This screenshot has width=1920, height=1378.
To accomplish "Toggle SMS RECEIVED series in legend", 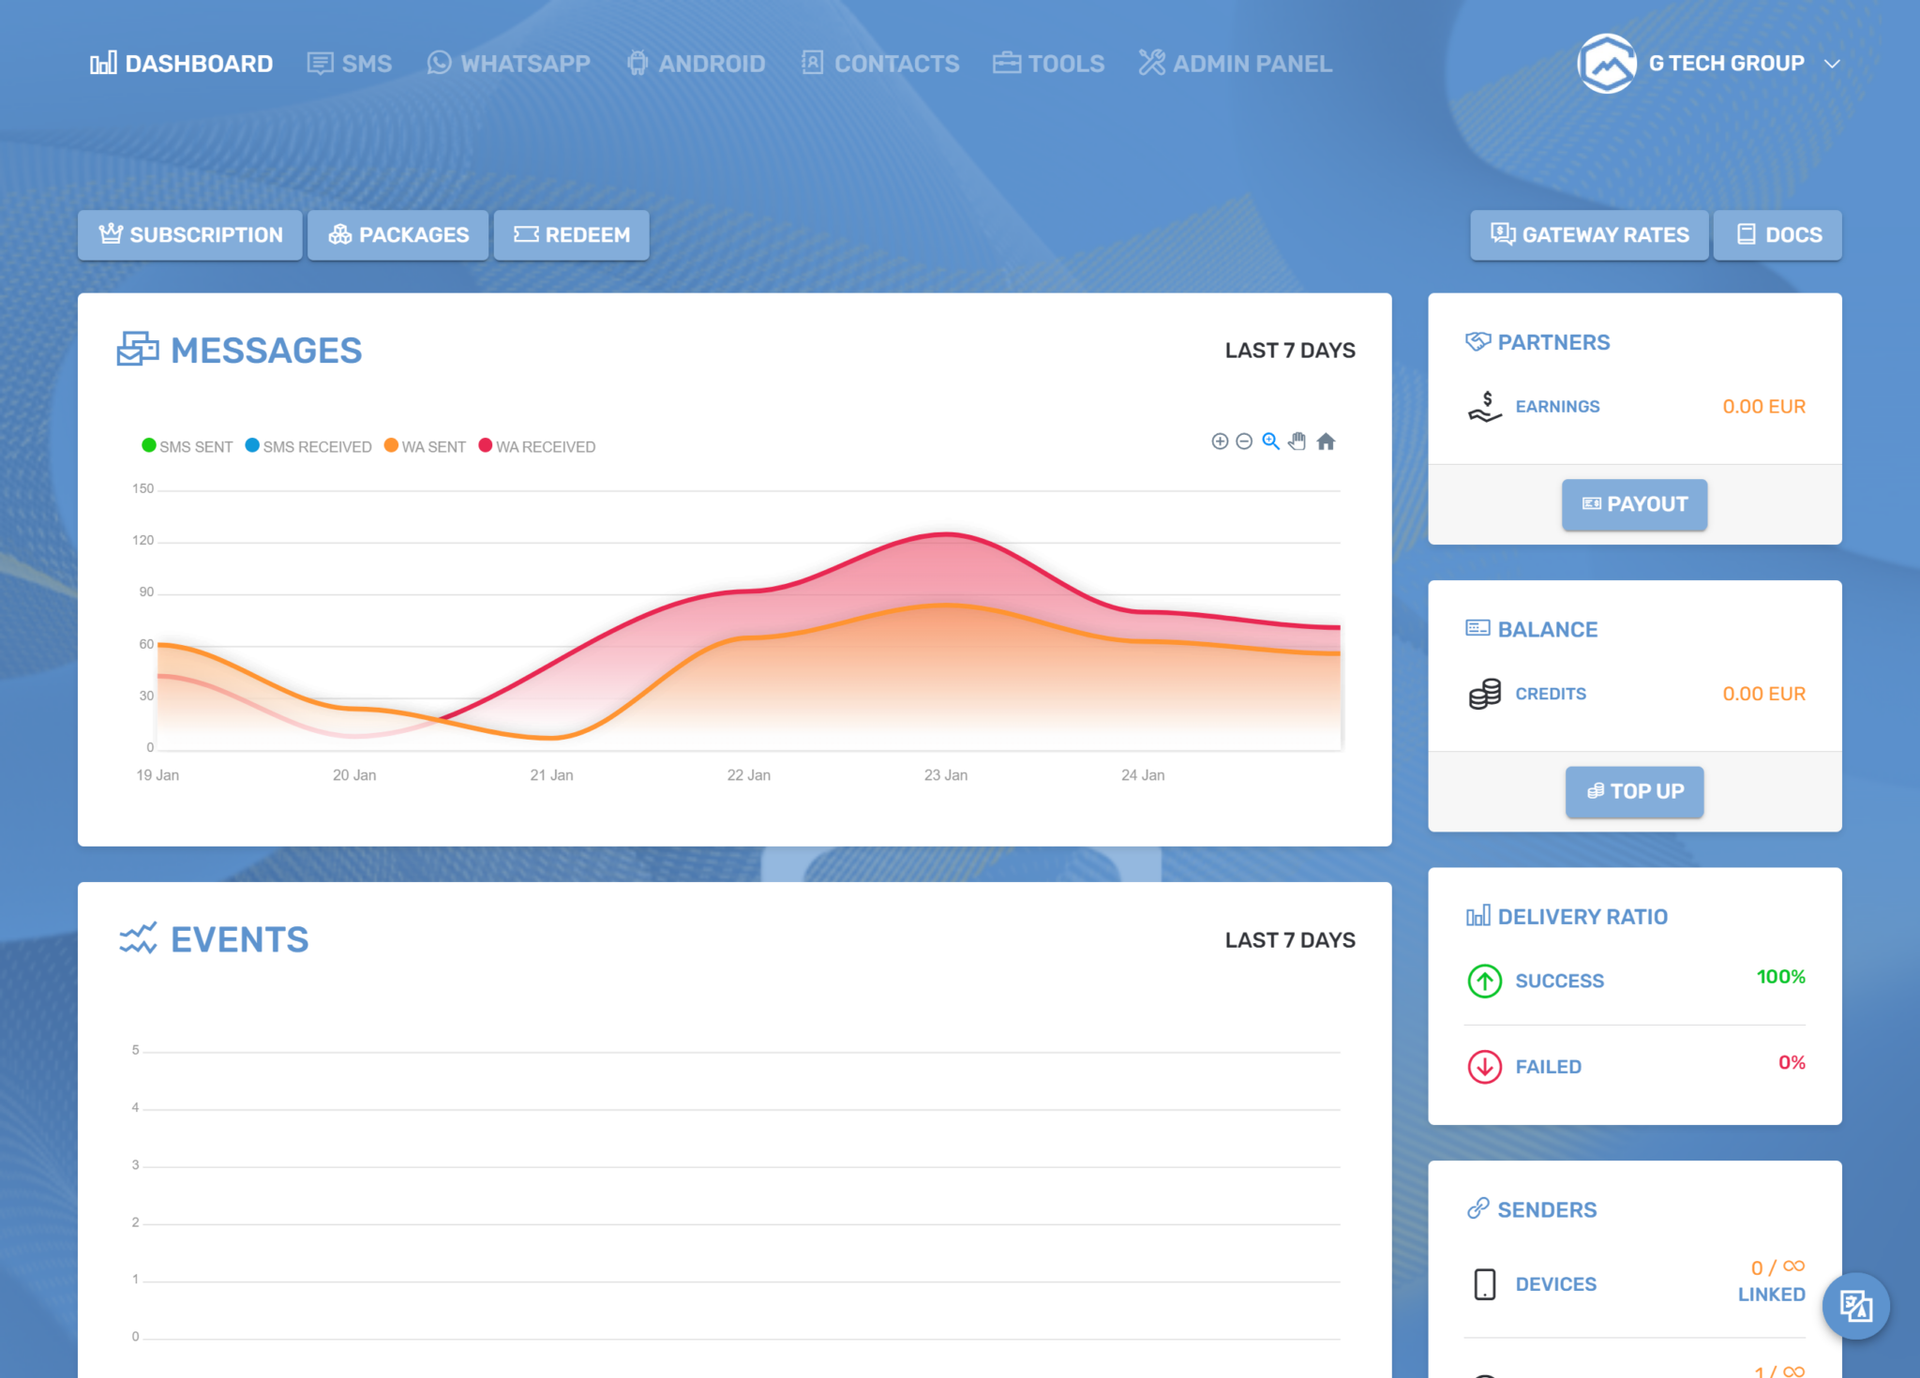I will (x=309, y=446).
